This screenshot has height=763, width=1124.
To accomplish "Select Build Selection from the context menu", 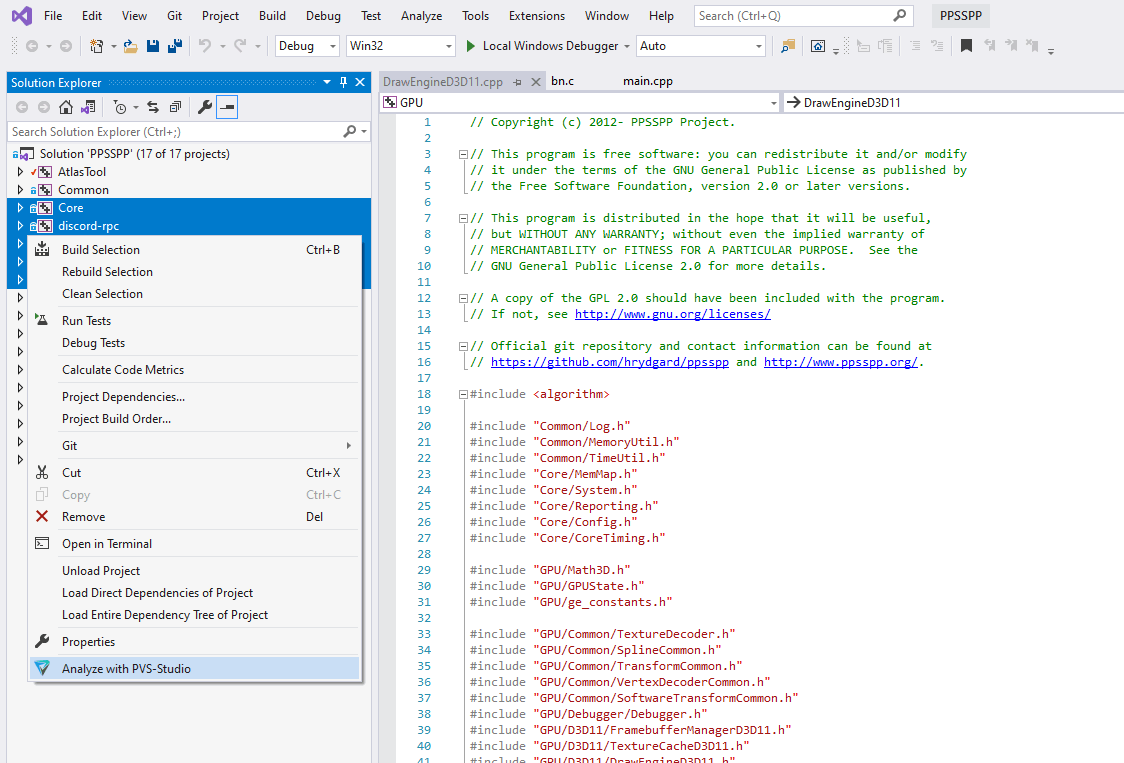I will 194,250.
